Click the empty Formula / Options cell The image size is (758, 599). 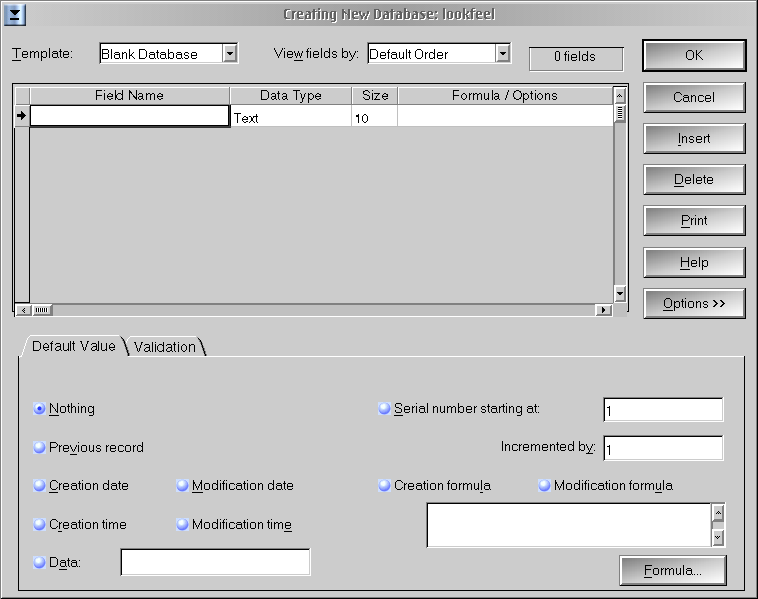(x=505, y=116)
